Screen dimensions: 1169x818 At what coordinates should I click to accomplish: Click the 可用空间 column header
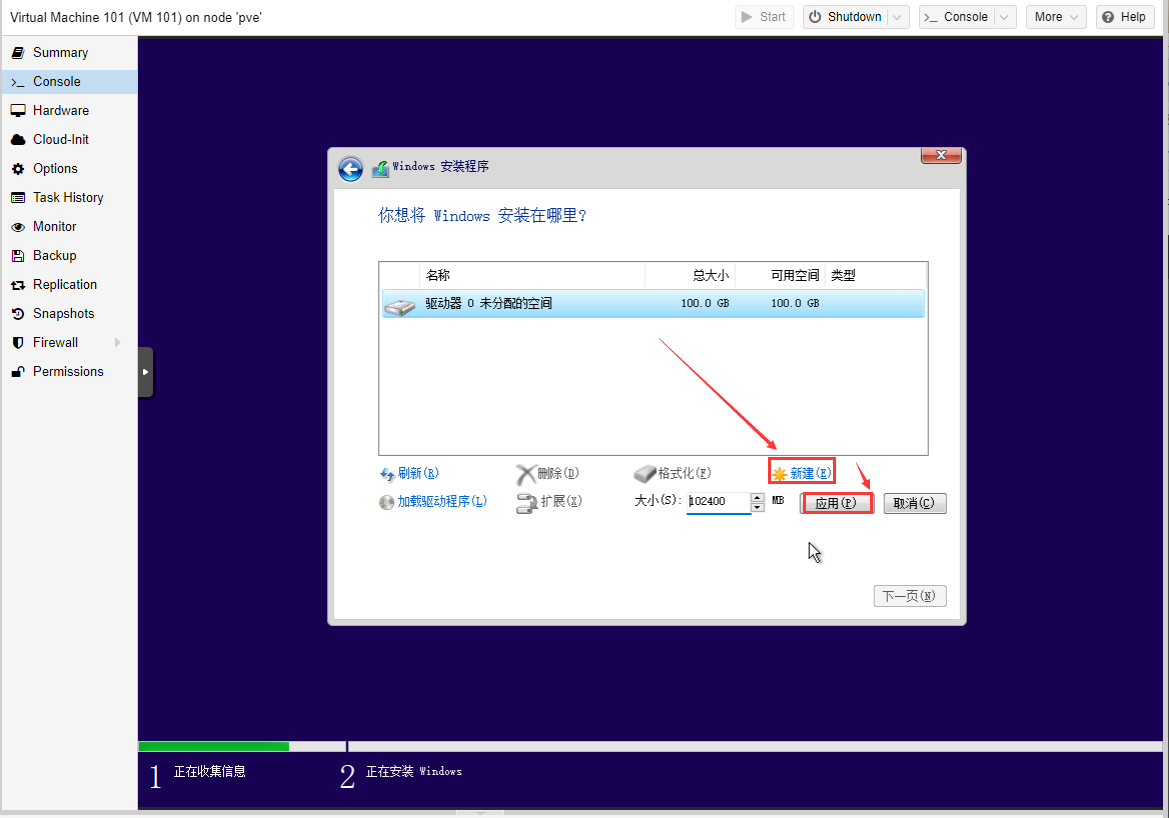[780, 275]
